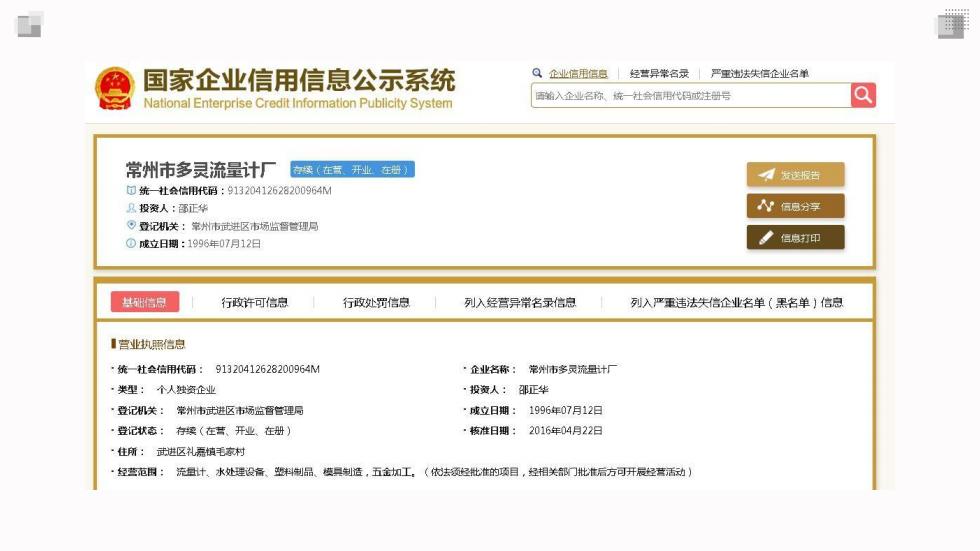Click the type value 个人独资企业

click(186, 390)
